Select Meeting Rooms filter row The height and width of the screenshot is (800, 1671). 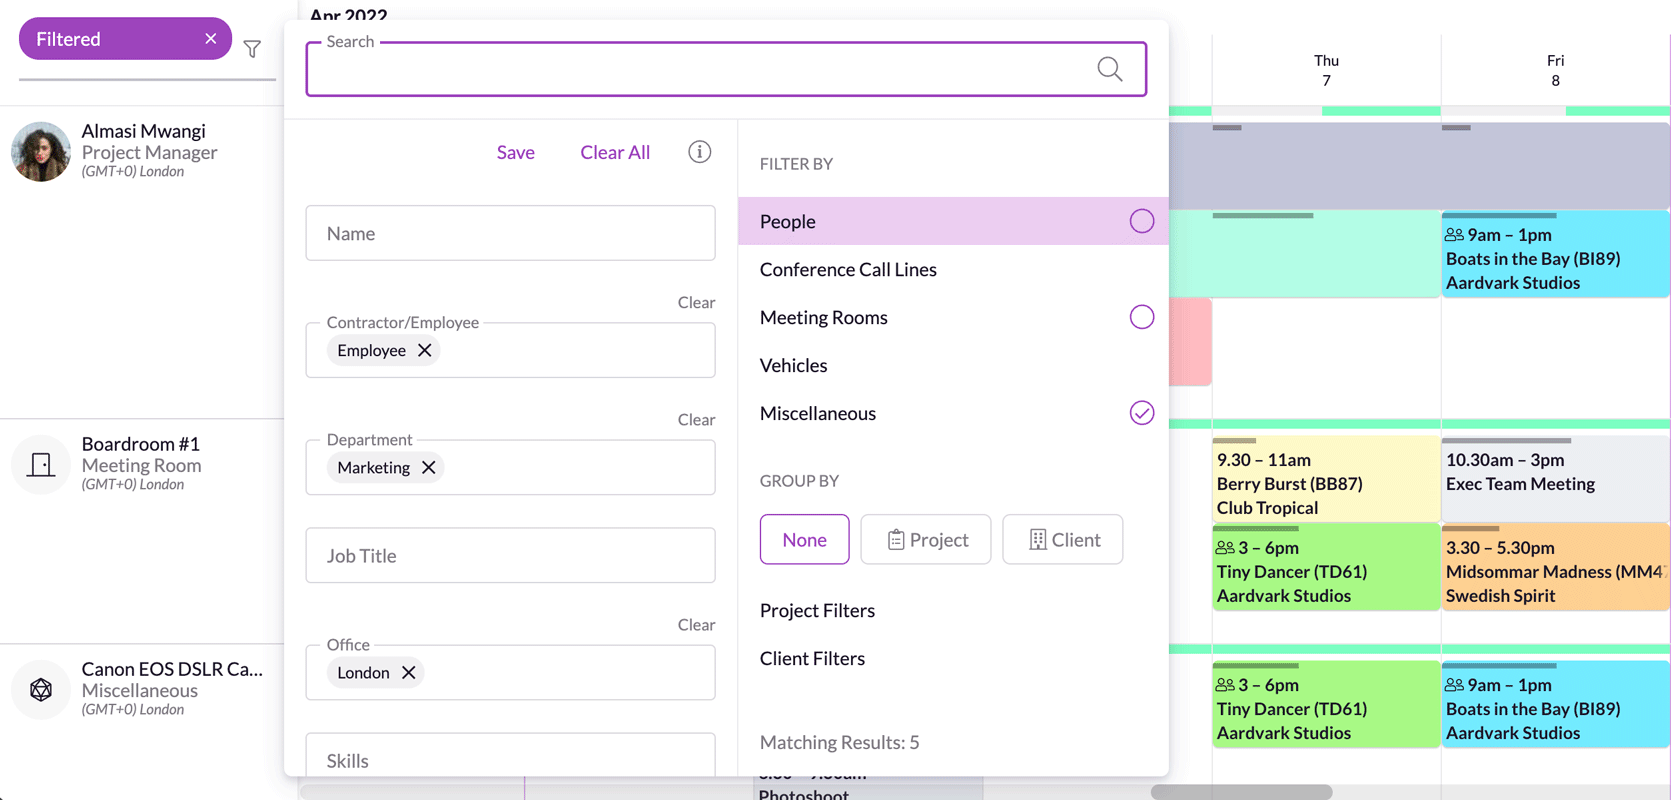(x=953, y=317)
